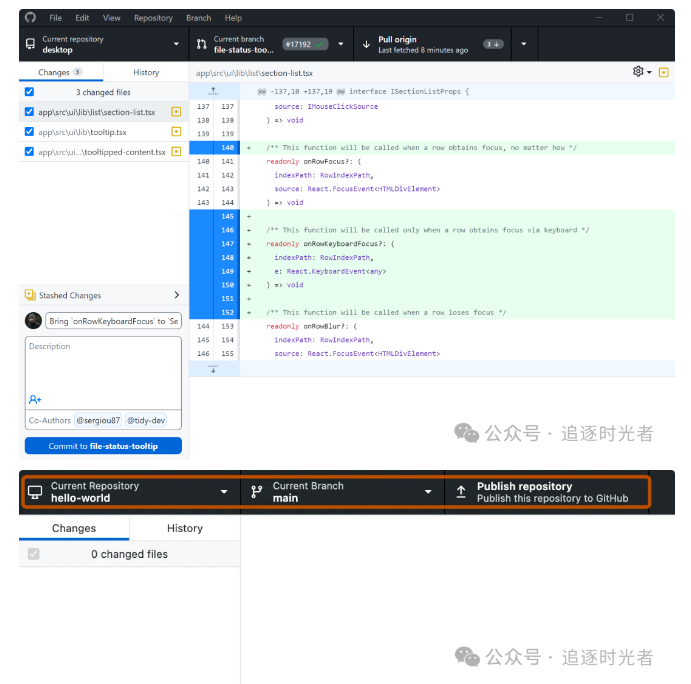Screen dimensions: 691x684
Task: Open the View menu
Action: coord(111,18)
